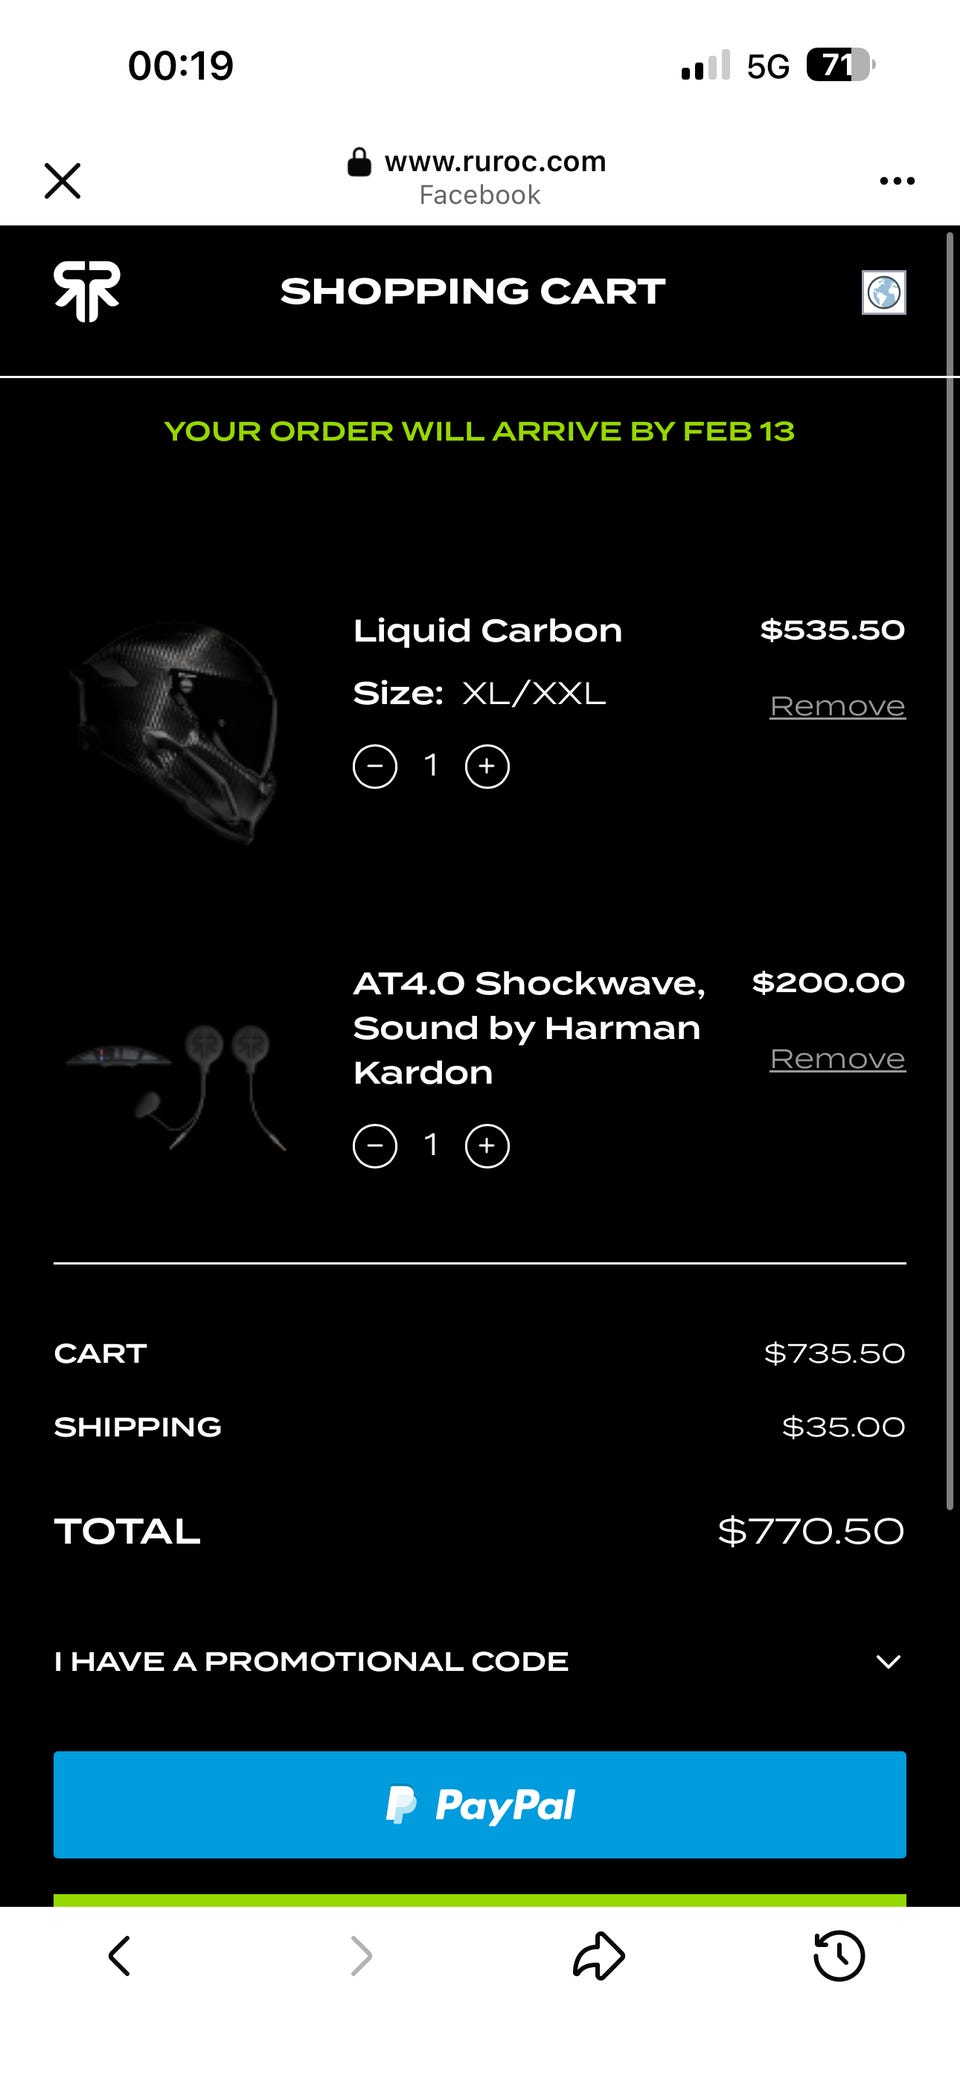Tap the promotional code chevron arrow

point(888,1661)
